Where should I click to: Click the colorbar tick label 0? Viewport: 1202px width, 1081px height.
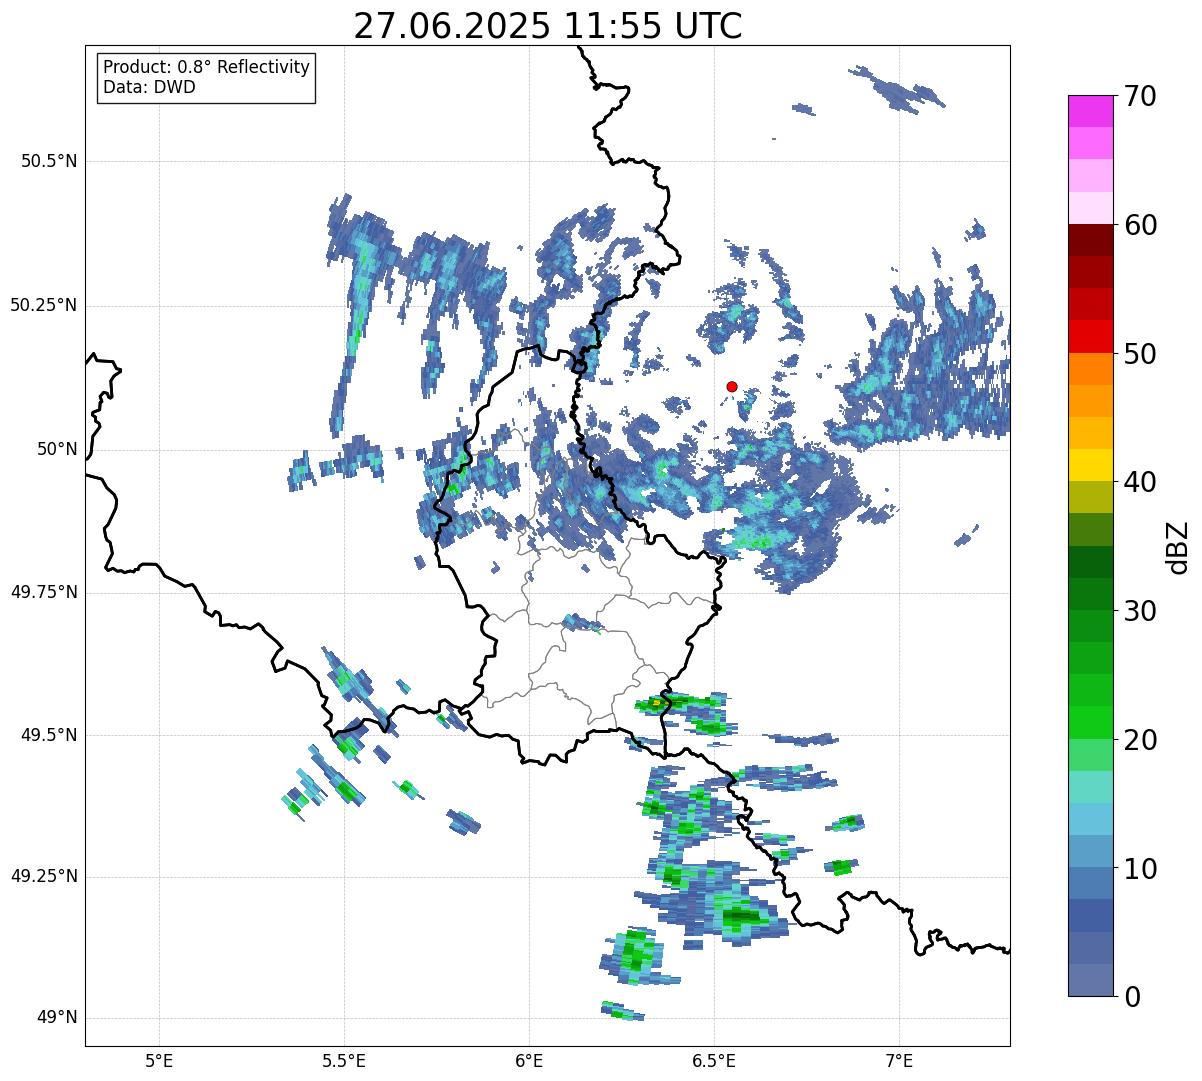point(1131,997)
